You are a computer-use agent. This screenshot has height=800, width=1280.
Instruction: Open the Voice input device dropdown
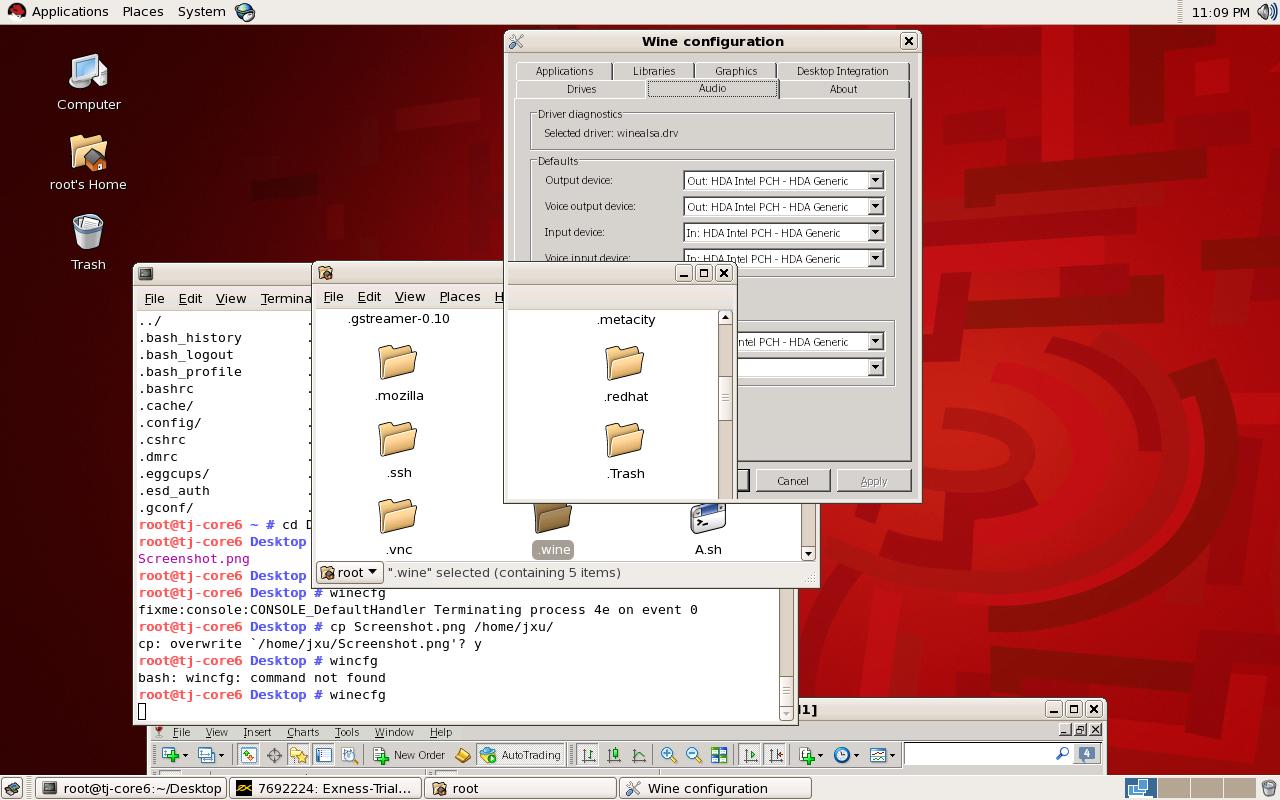875,258
